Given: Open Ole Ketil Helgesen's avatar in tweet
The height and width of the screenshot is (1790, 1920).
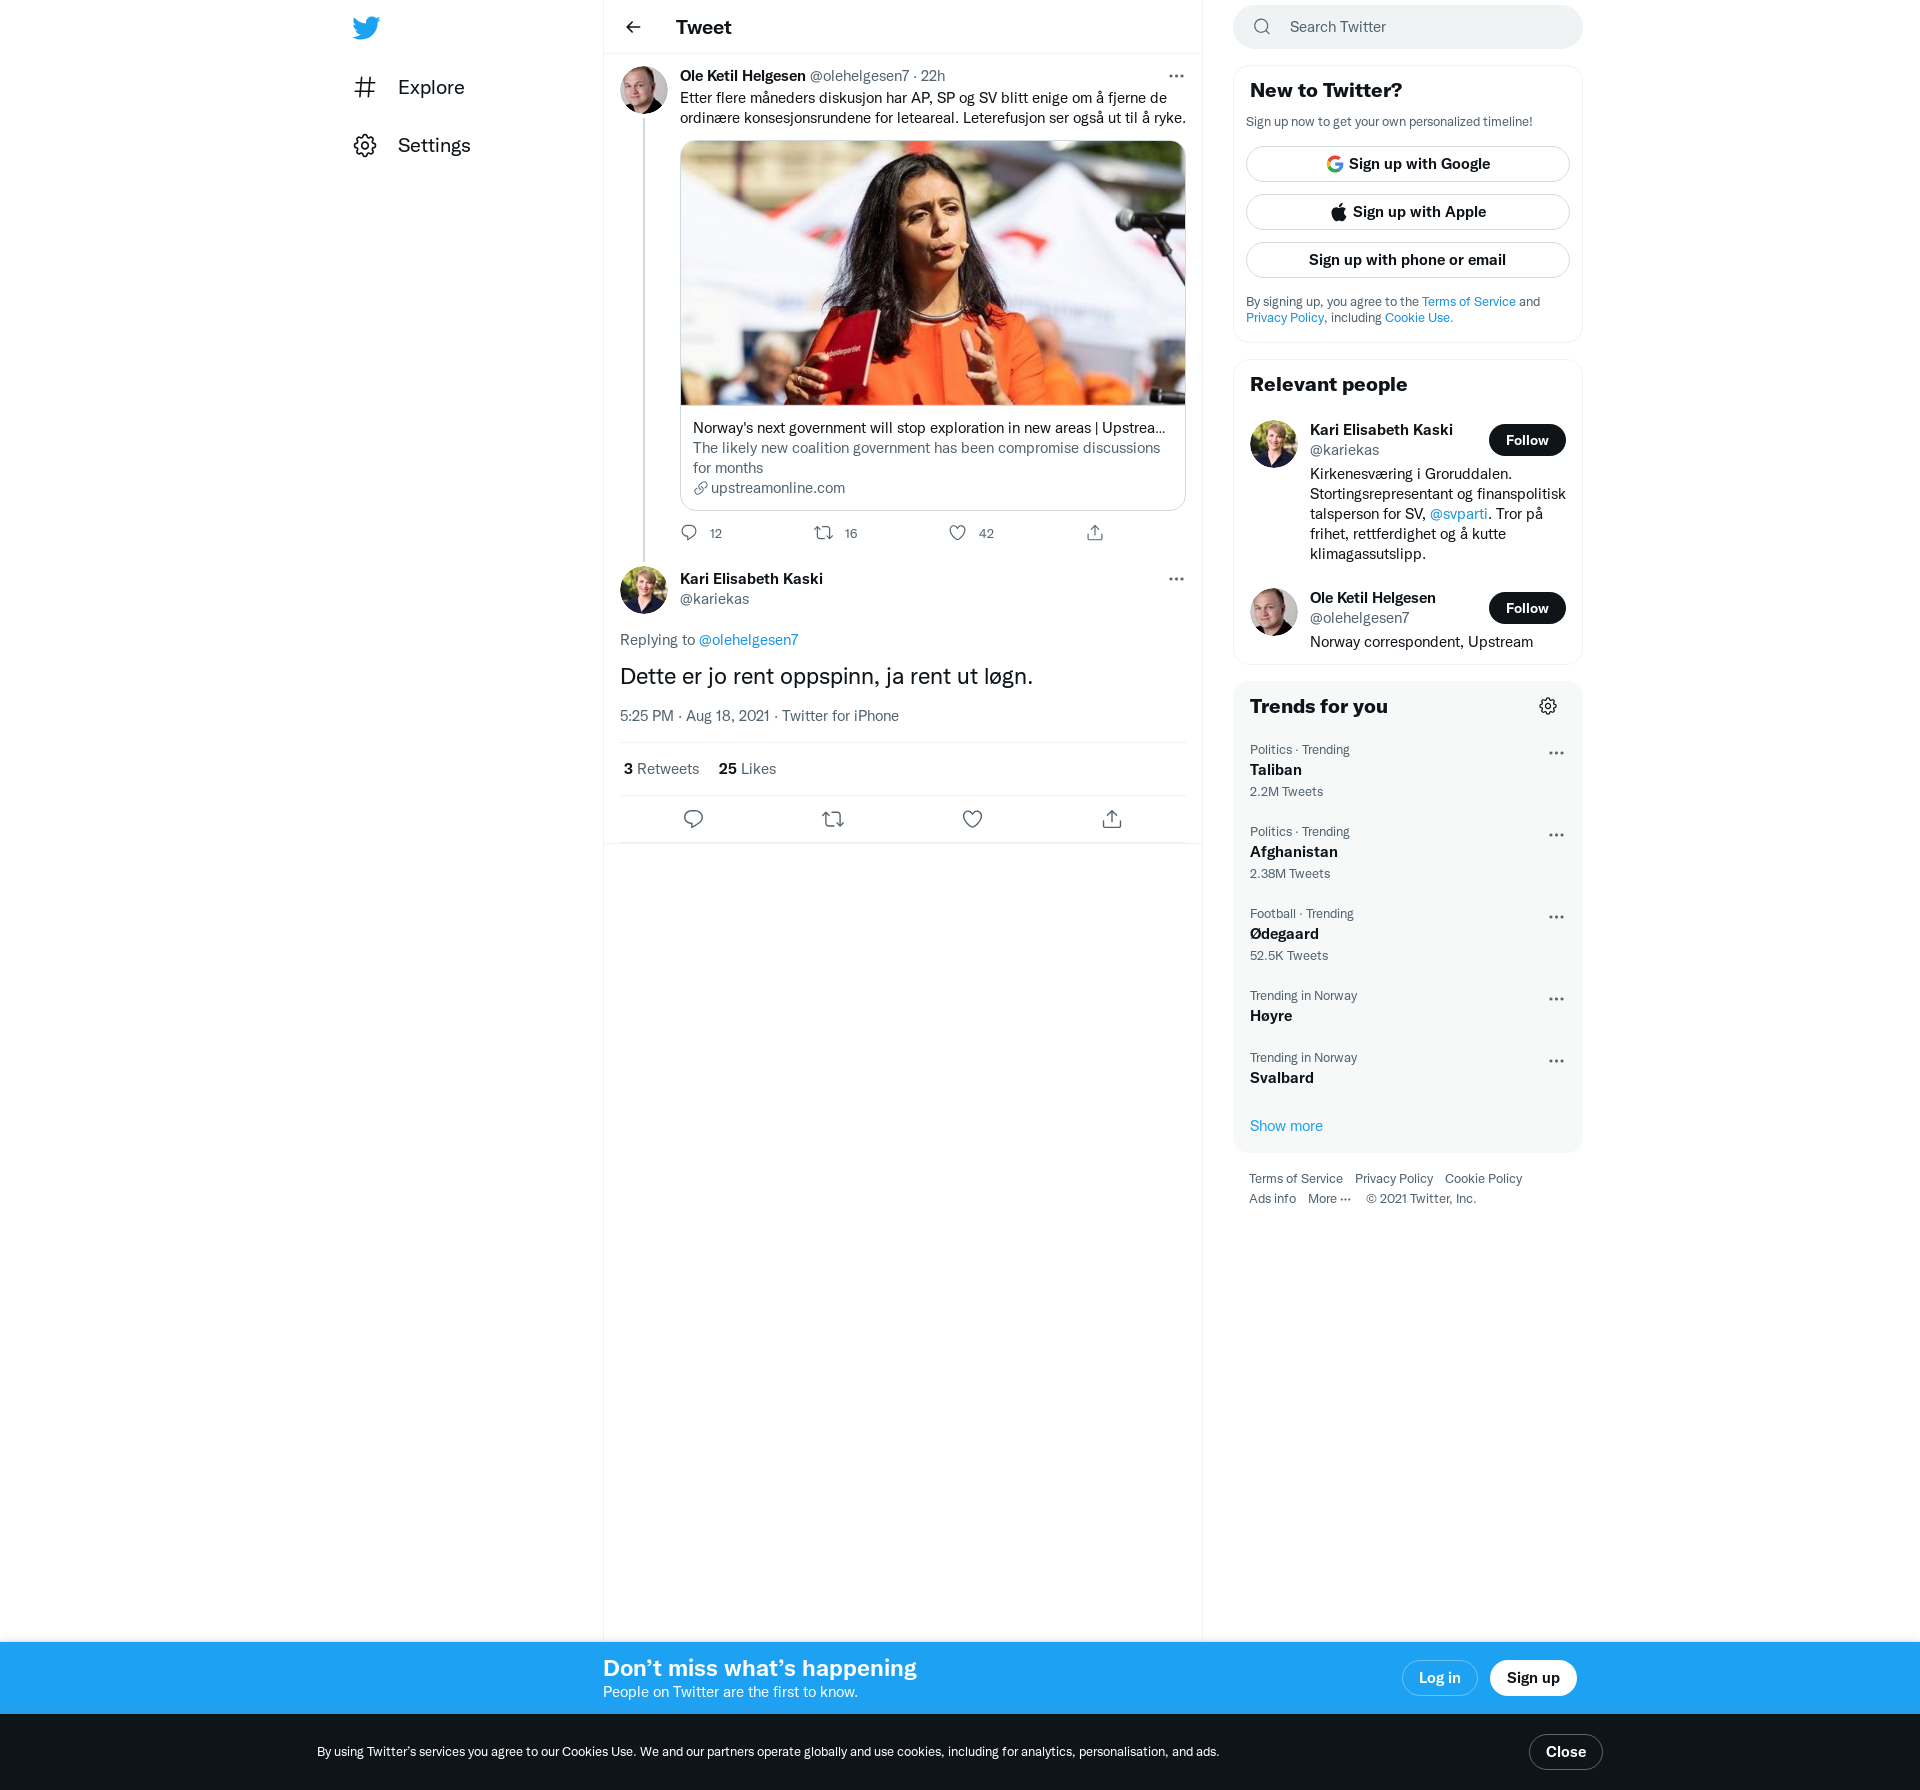Looking at the screenshot, I should click(x=644, y=90).
